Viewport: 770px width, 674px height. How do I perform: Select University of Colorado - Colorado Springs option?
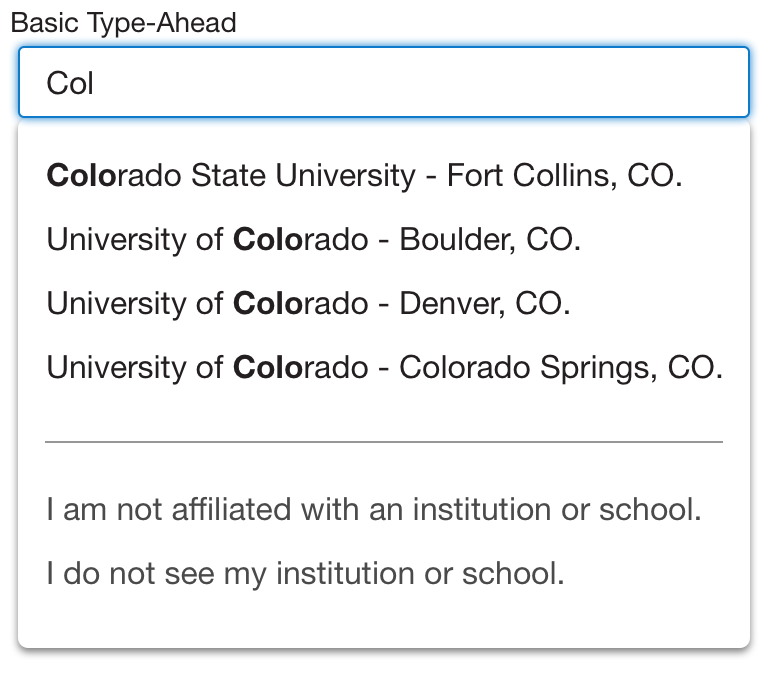[384, 368]
